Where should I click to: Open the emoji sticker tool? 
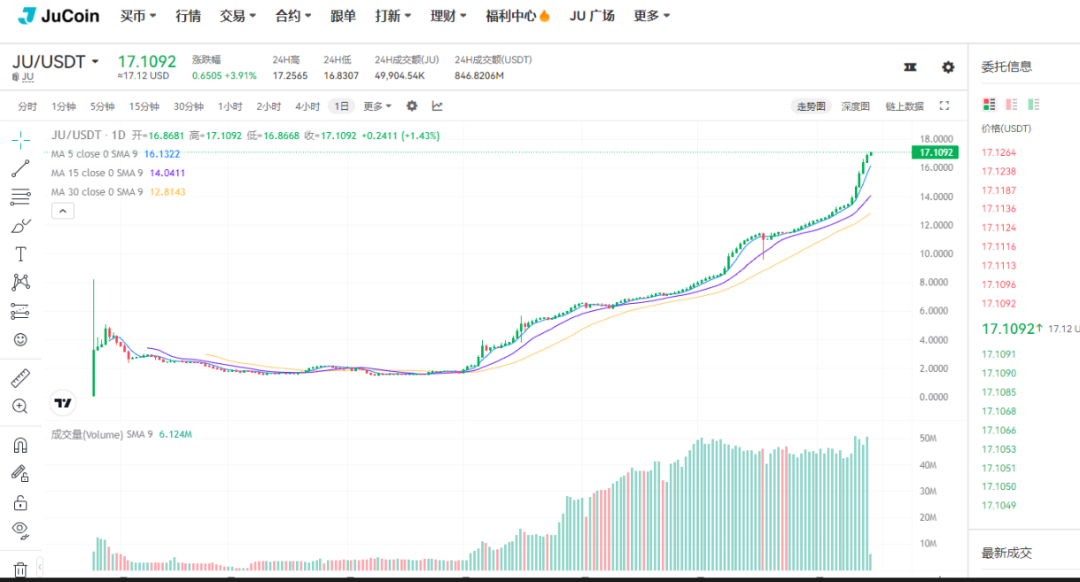(x=20, y=340)
